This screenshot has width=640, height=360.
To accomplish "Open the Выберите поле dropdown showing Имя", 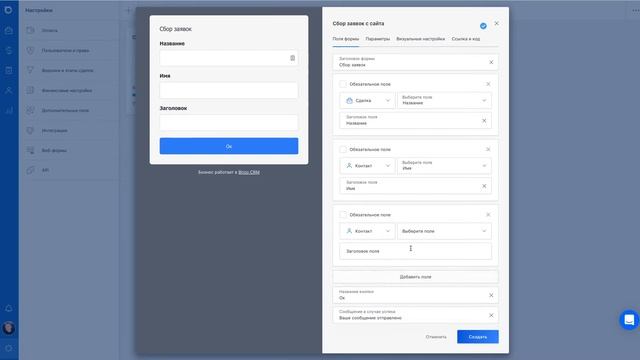I will pos(444,166).
